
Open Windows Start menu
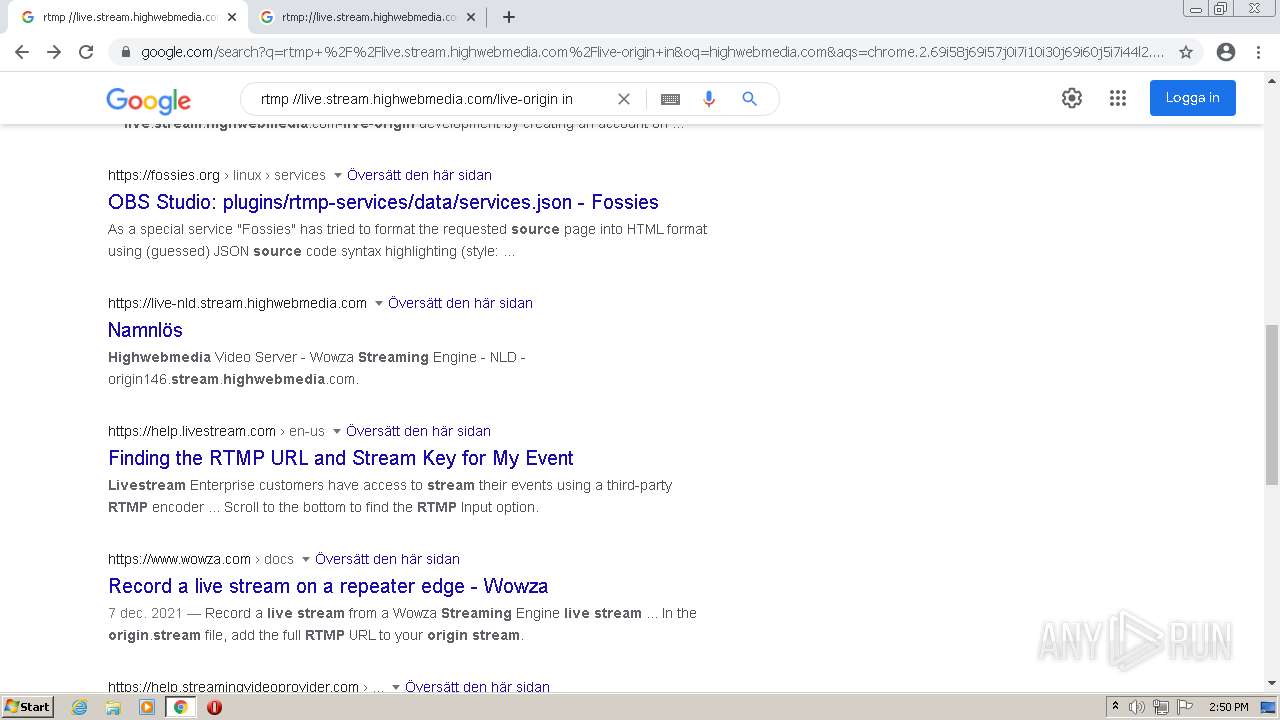28,707
